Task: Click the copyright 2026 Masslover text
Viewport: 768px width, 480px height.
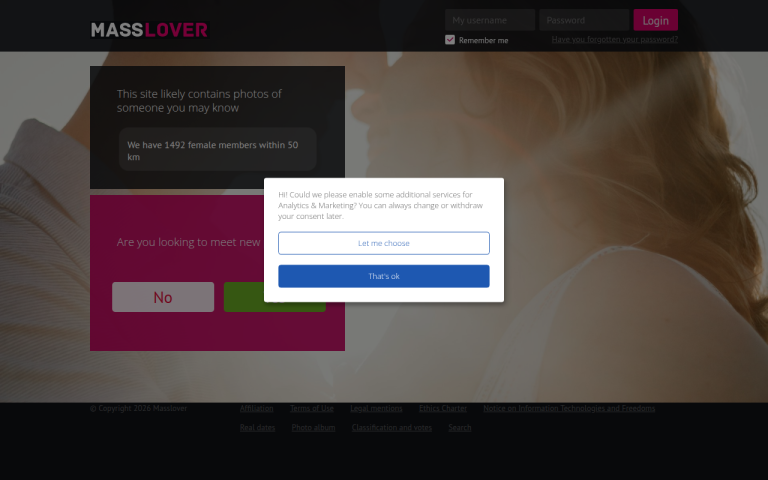Action: (x=139, y=408)
